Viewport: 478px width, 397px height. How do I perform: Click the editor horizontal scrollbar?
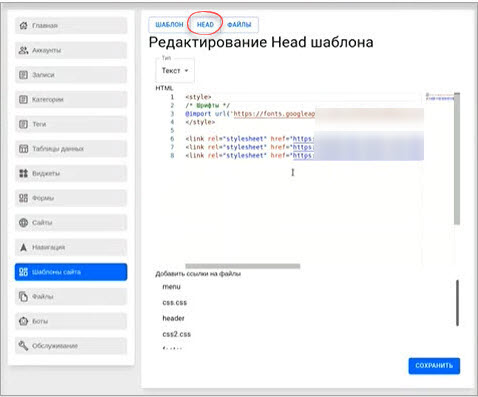pos(243,266)
